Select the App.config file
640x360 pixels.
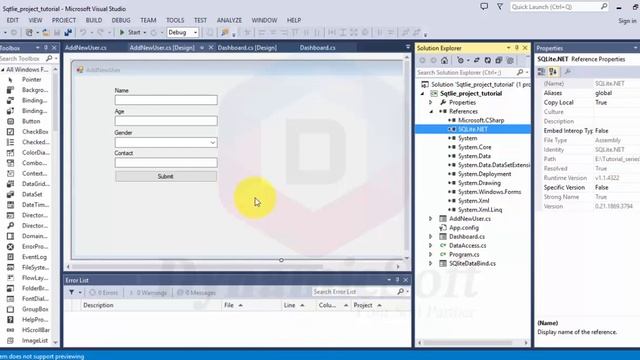click(464, 228)
